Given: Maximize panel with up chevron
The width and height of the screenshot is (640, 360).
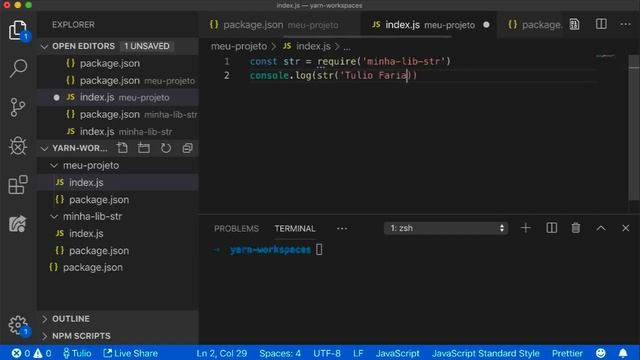Looking at the screenshot, I should click(601, 228).
